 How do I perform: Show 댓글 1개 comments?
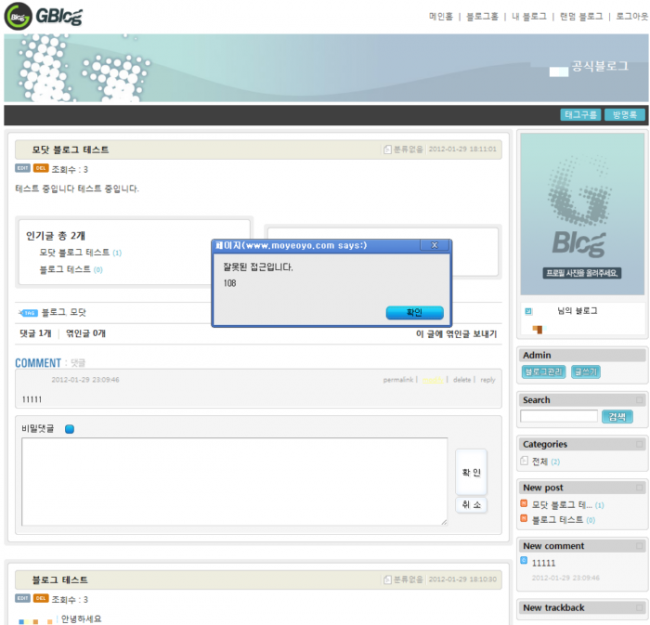pyautogui.click(x=36, y=334)
